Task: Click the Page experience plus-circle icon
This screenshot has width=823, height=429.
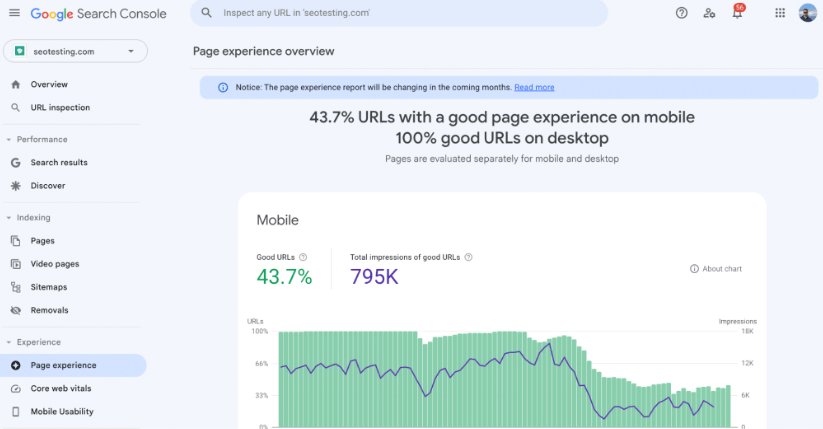Action: tap(16, 365)
